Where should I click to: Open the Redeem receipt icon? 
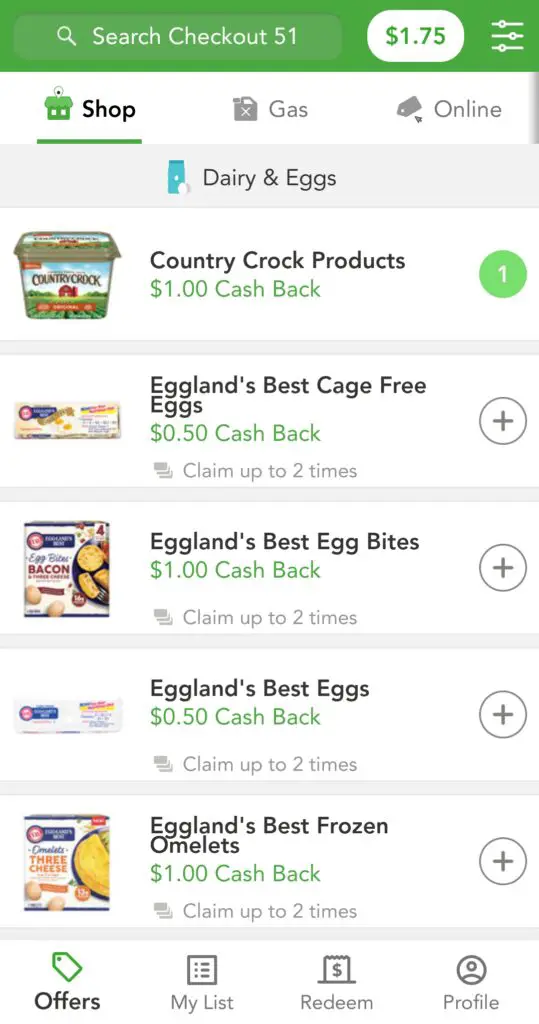tap(336, 970)
